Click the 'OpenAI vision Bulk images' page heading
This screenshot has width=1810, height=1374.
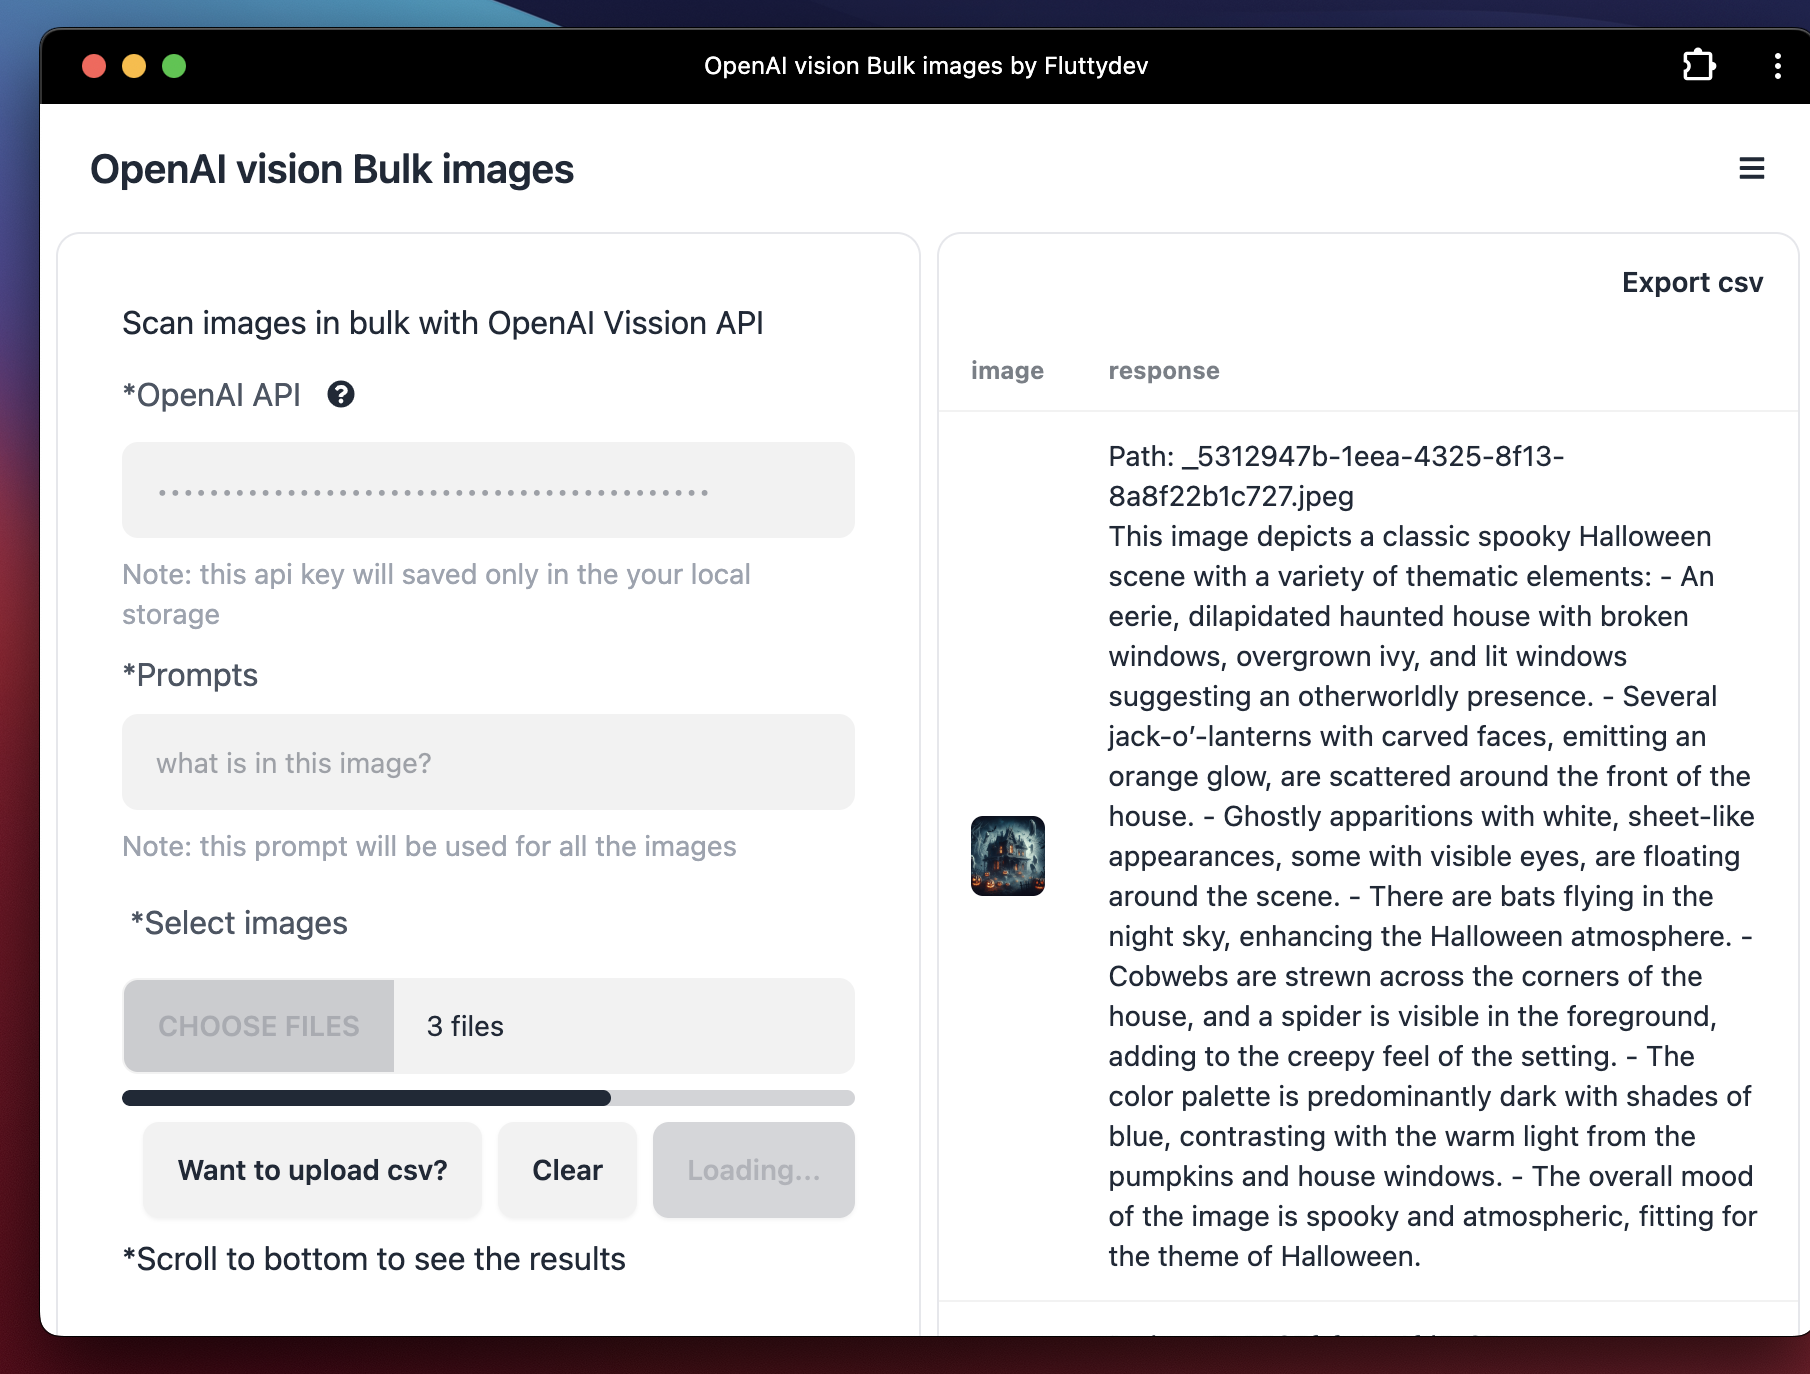(x=332, y=169)
